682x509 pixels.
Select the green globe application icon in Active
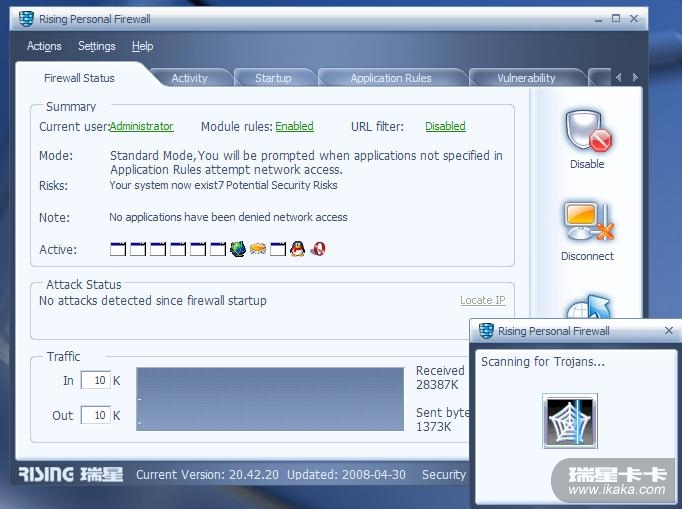[x=237, y=249]
